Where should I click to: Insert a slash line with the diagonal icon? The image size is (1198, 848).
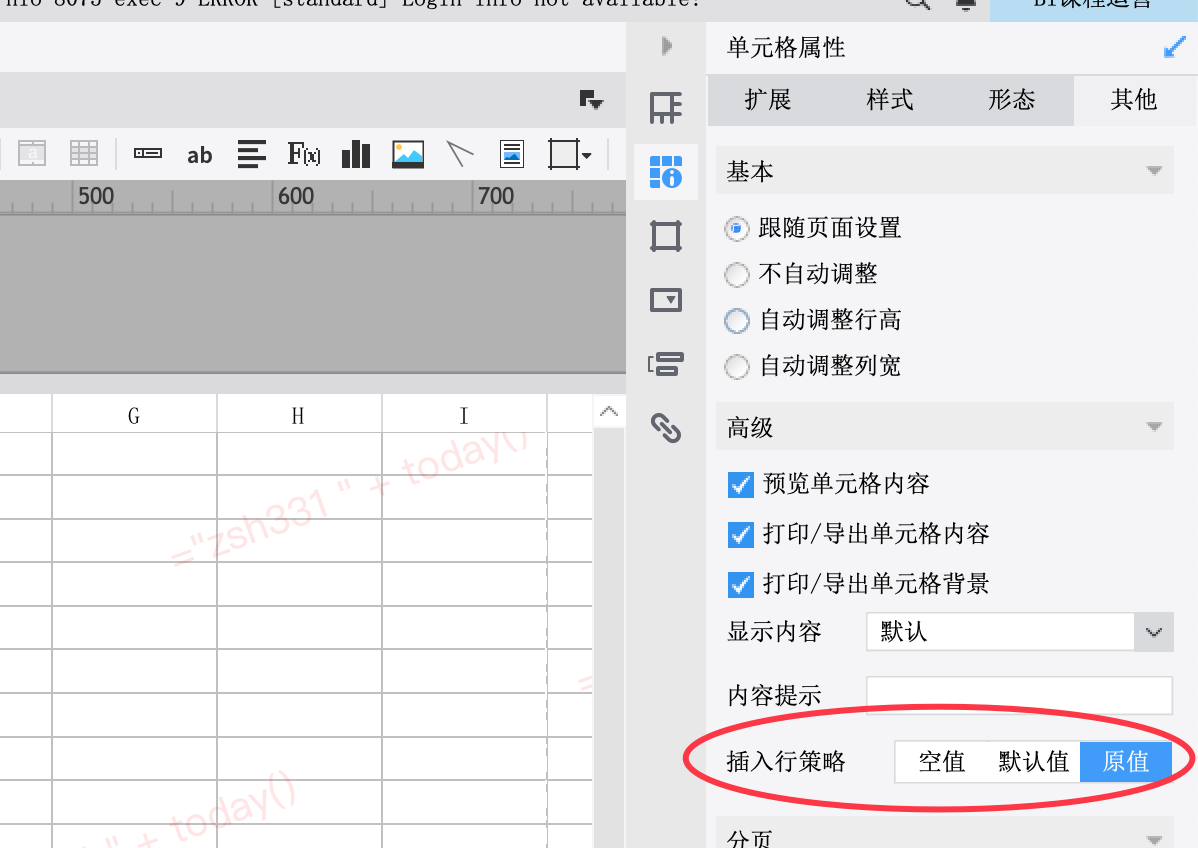pyautogui.click(x=460, y=154)
